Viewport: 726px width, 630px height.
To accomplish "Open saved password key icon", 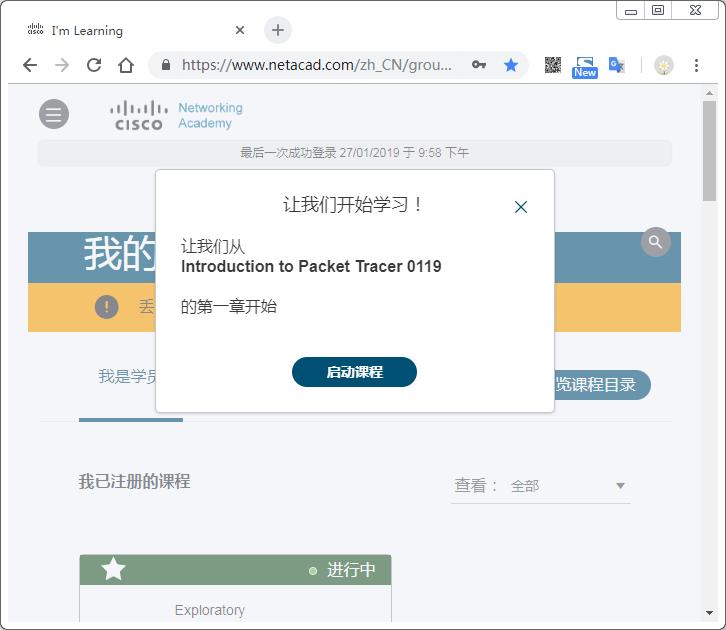I will pyautogui.click(x=479, y=65).
